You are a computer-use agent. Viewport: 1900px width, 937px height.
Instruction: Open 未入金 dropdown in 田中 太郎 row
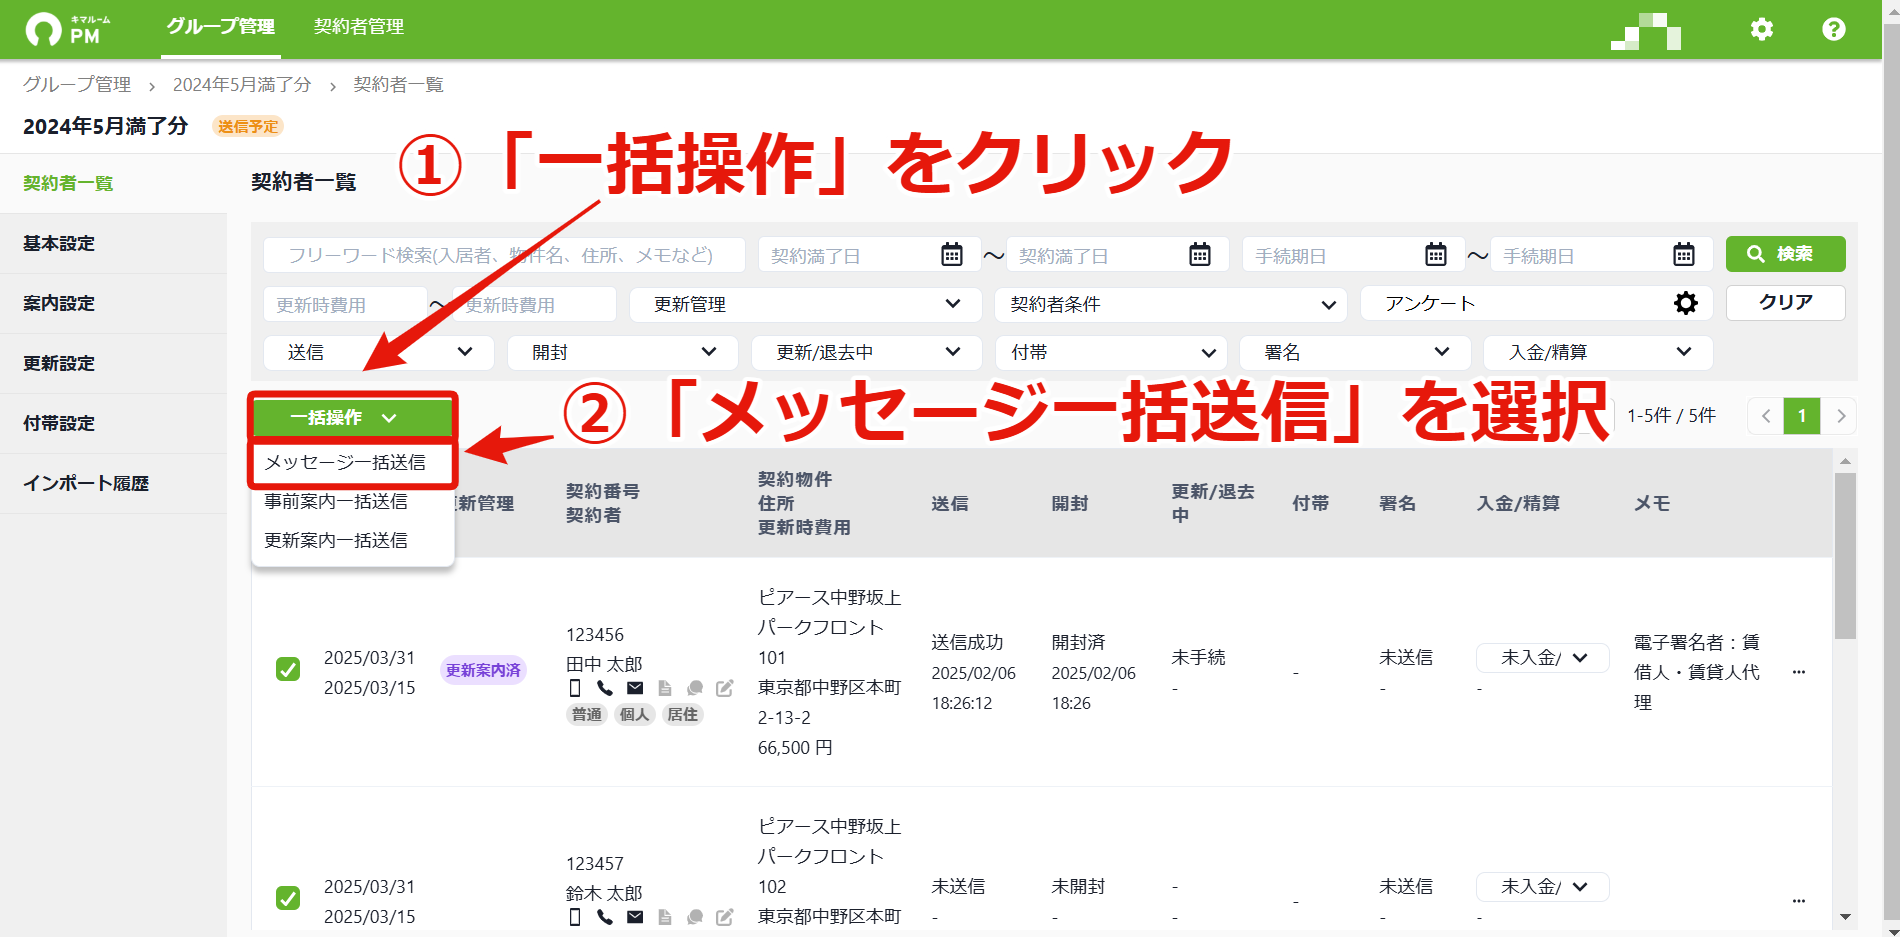point(1543,658)
